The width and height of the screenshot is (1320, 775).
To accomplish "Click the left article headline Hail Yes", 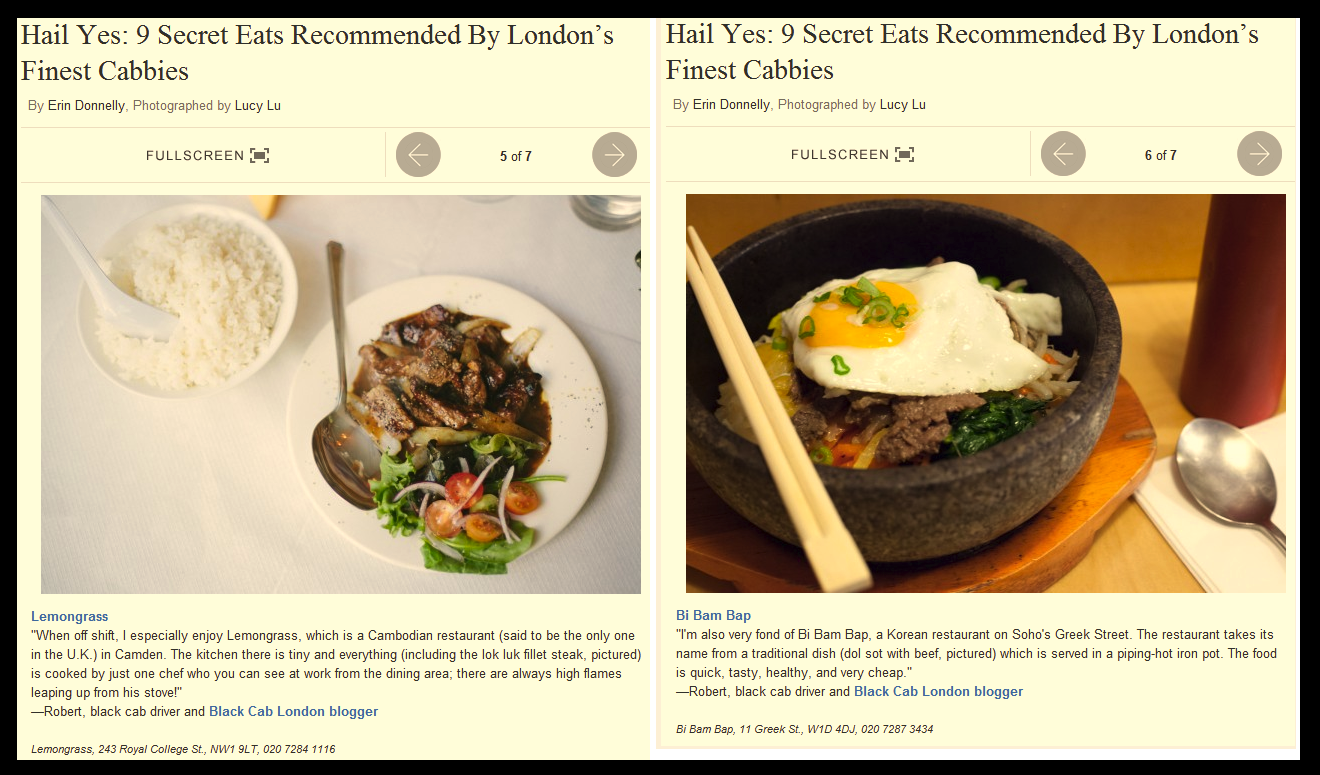I will click(x=317, y=53).
